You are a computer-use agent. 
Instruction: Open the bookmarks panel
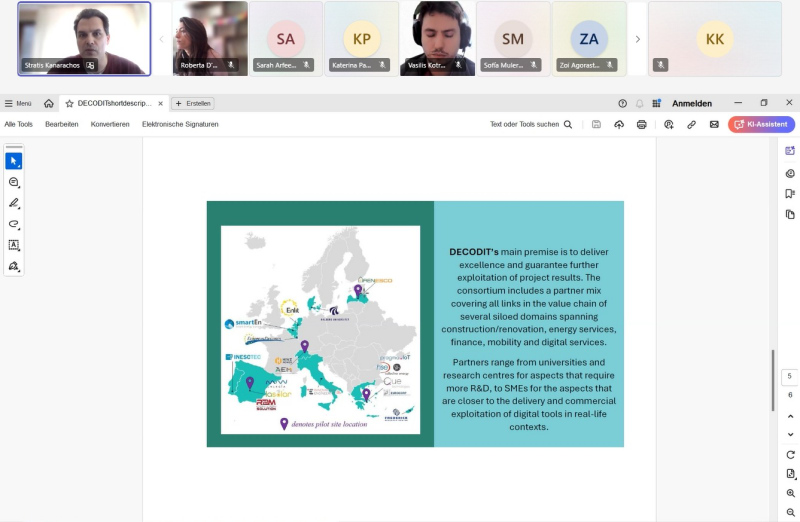(x=790, y=194)
